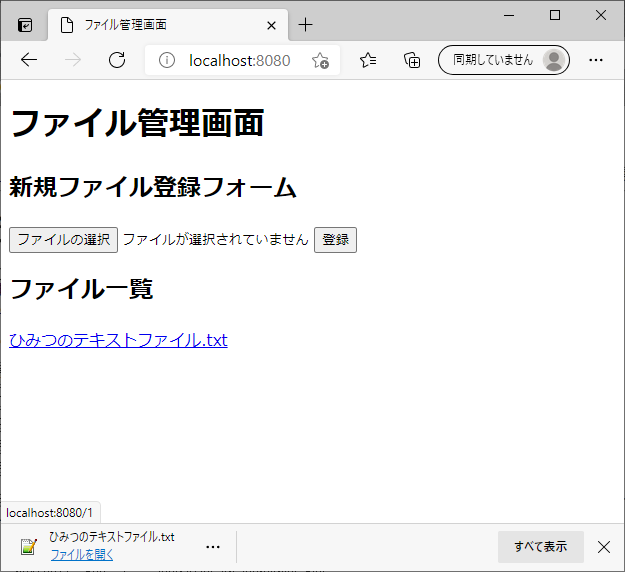Open a new tab with plus button

305,25
